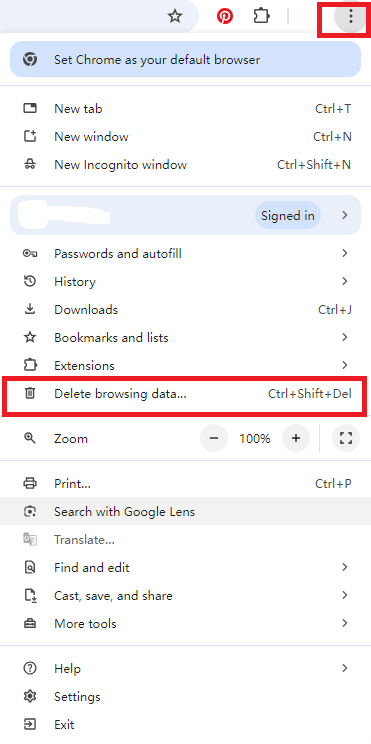
Task: Click the three-dot Chrome menu button
Action: pos(351,17)
